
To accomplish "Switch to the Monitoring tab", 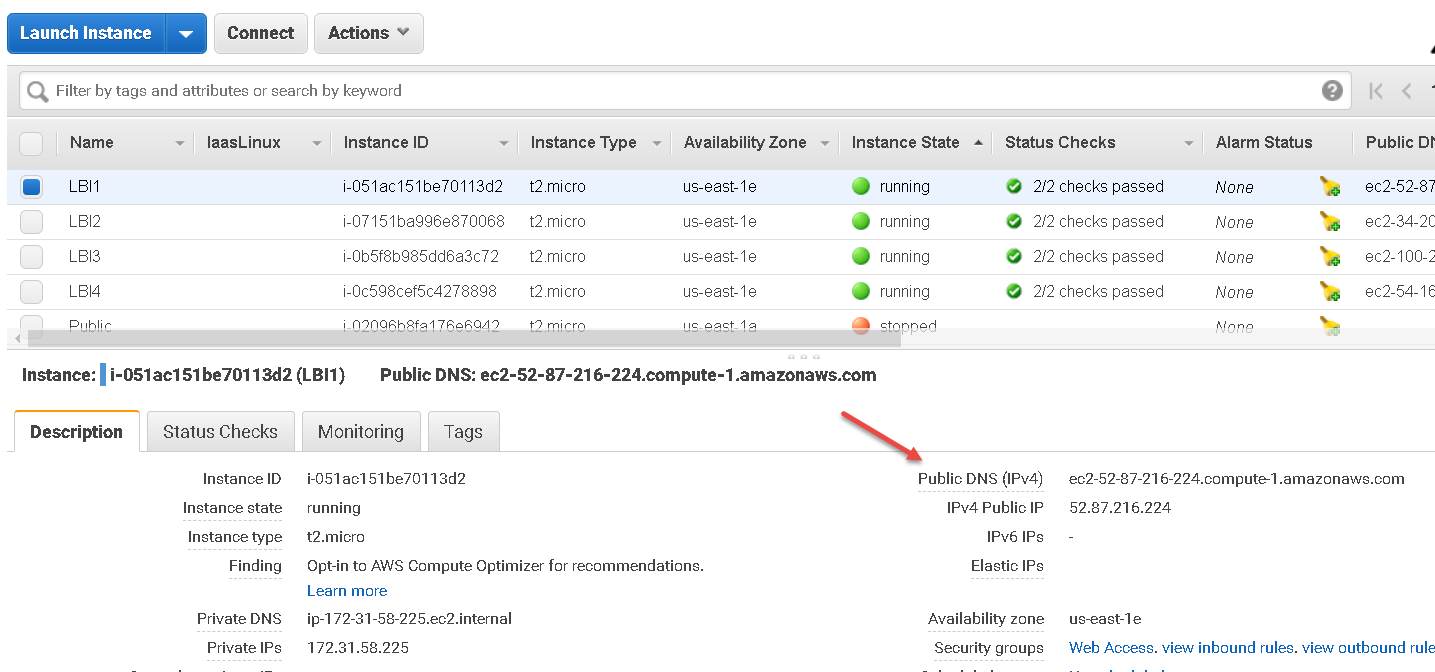I will tap(361, 431).
